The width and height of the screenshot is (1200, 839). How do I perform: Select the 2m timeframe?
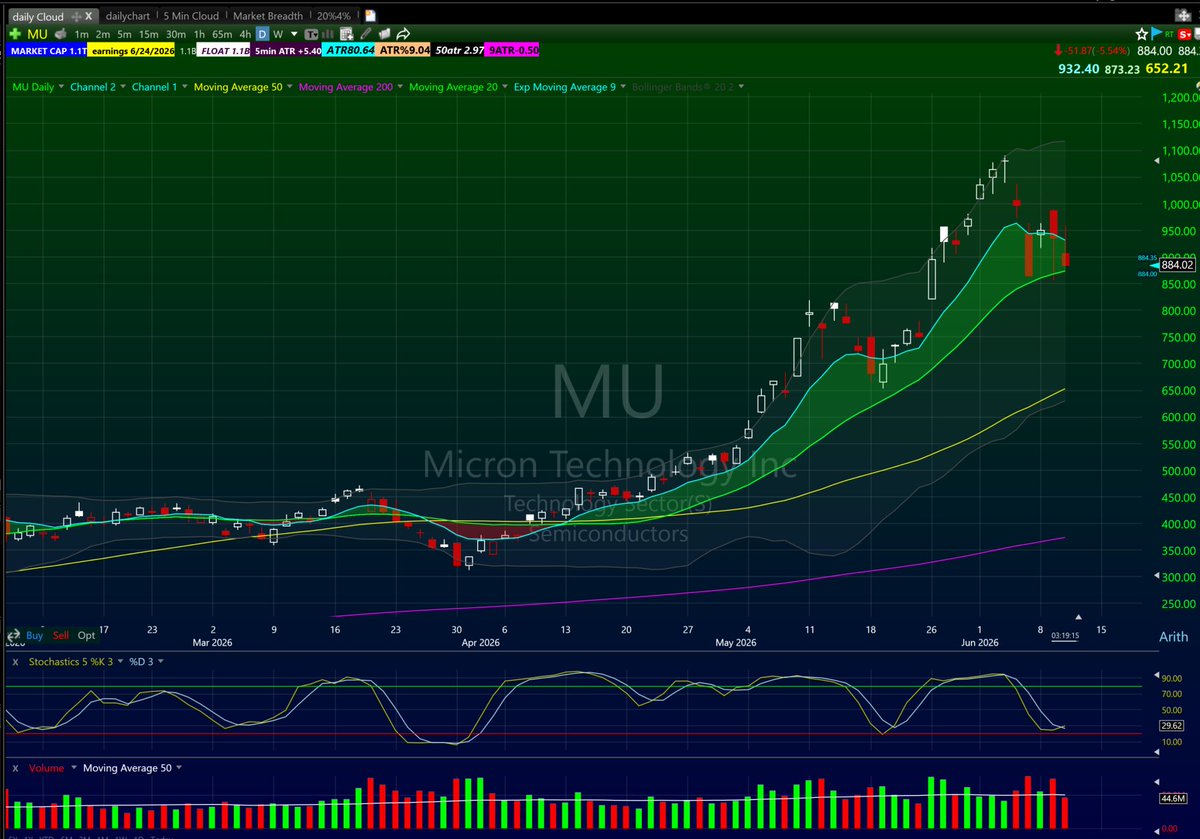[103, 34]
